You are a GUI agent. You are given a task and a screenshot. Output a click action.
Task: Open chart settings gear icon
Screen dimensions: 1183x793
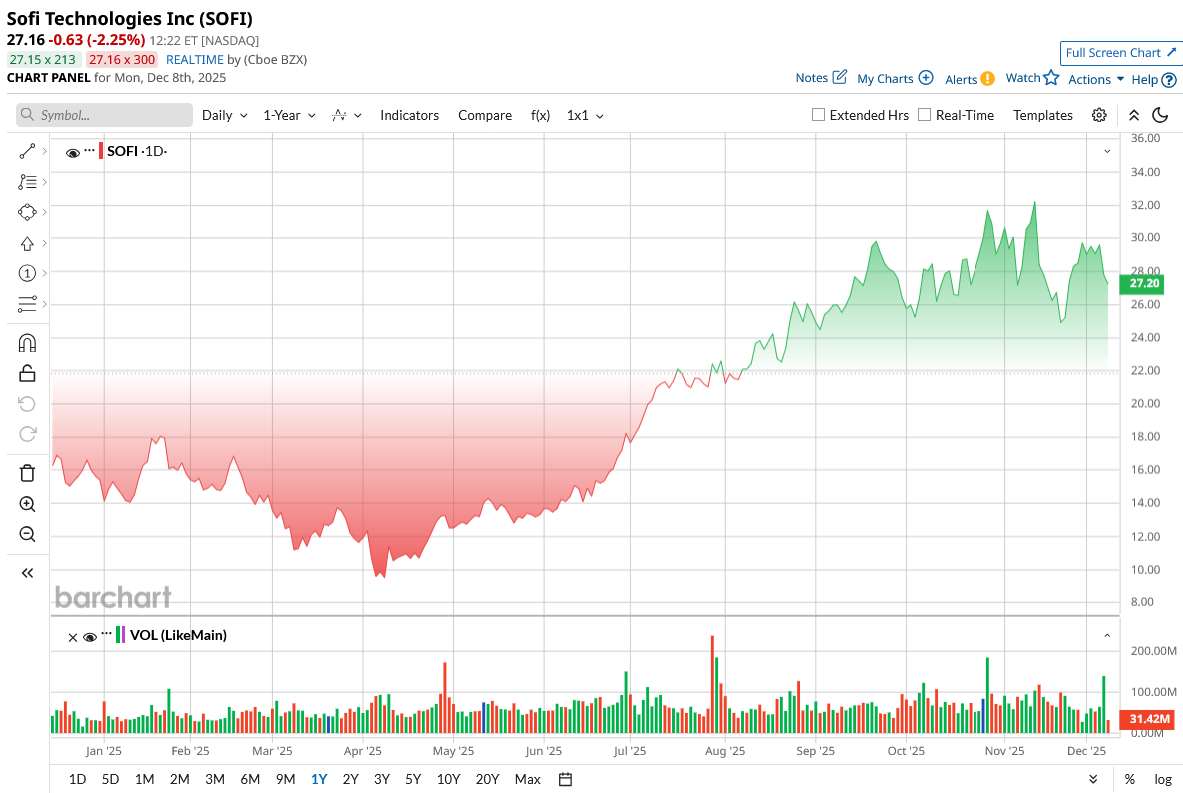pos(1099,115)
